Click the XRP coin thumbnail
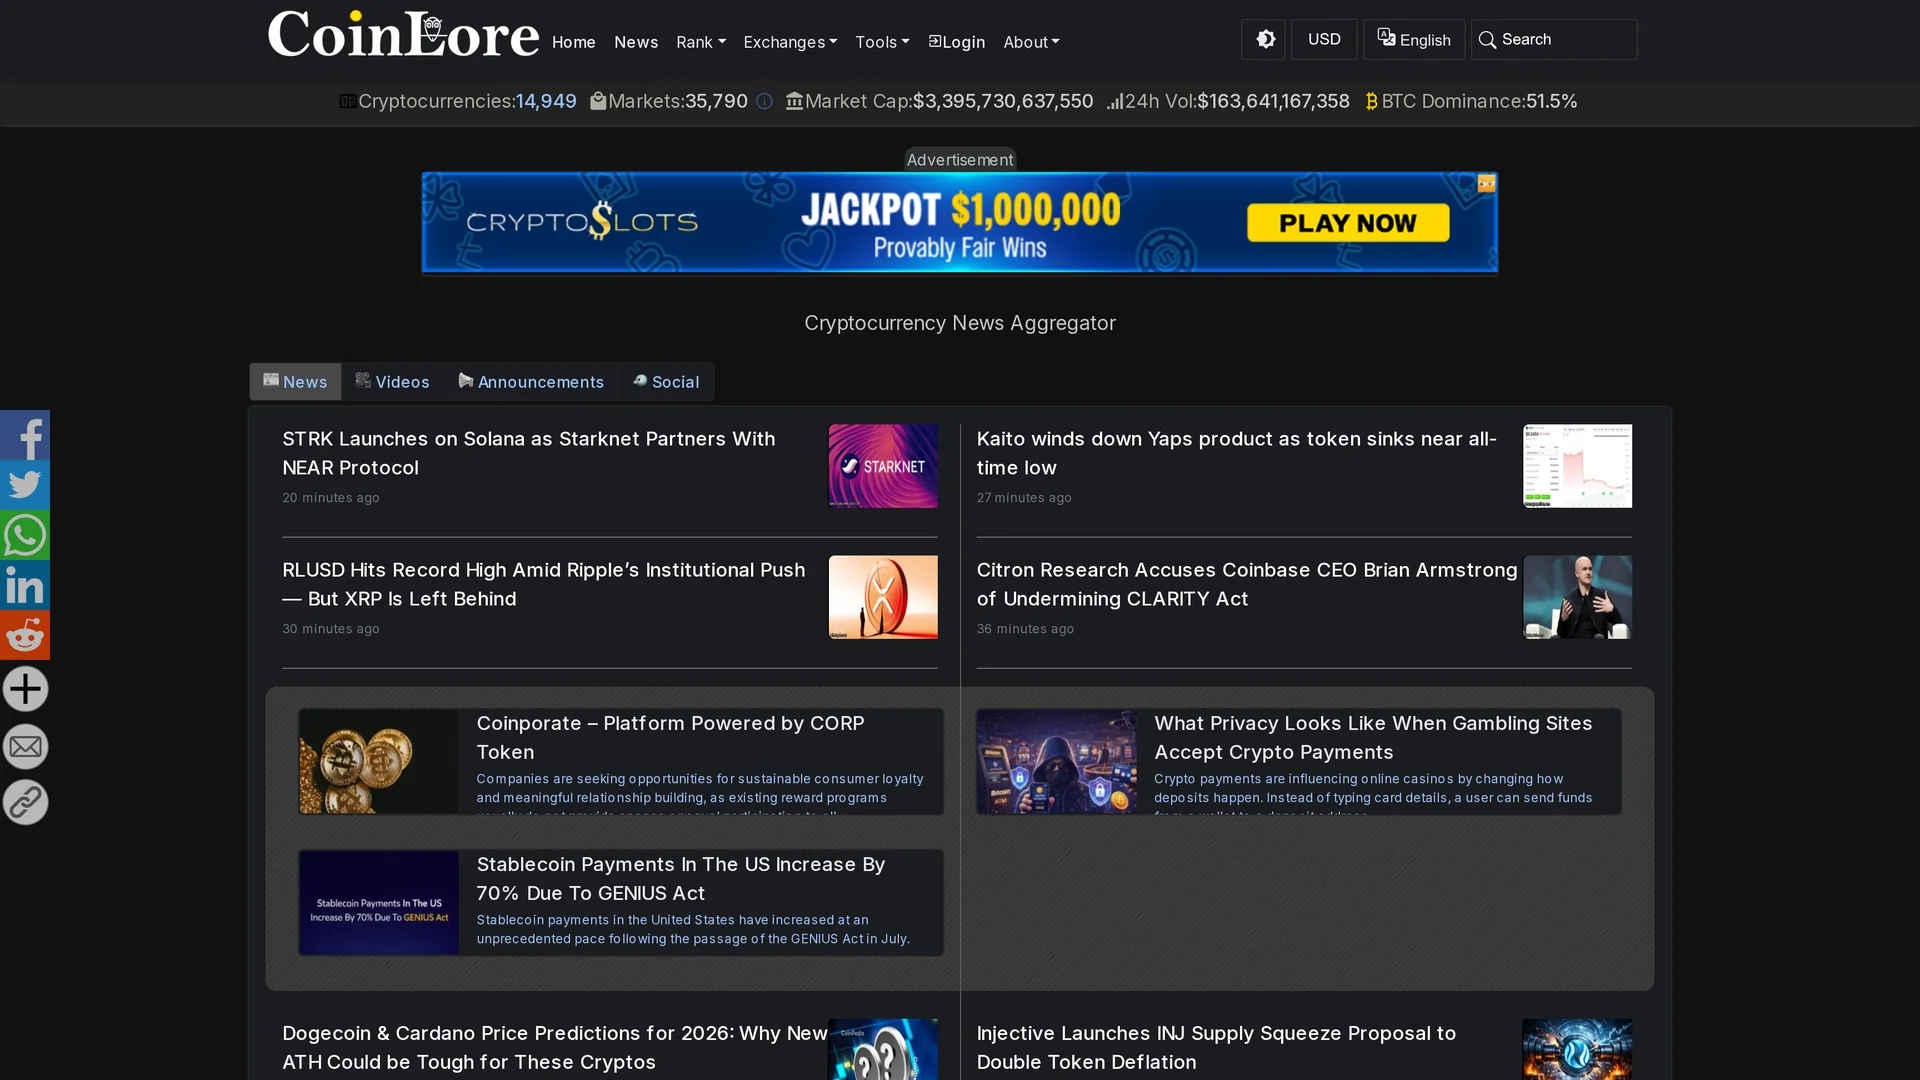 (883, 597)
